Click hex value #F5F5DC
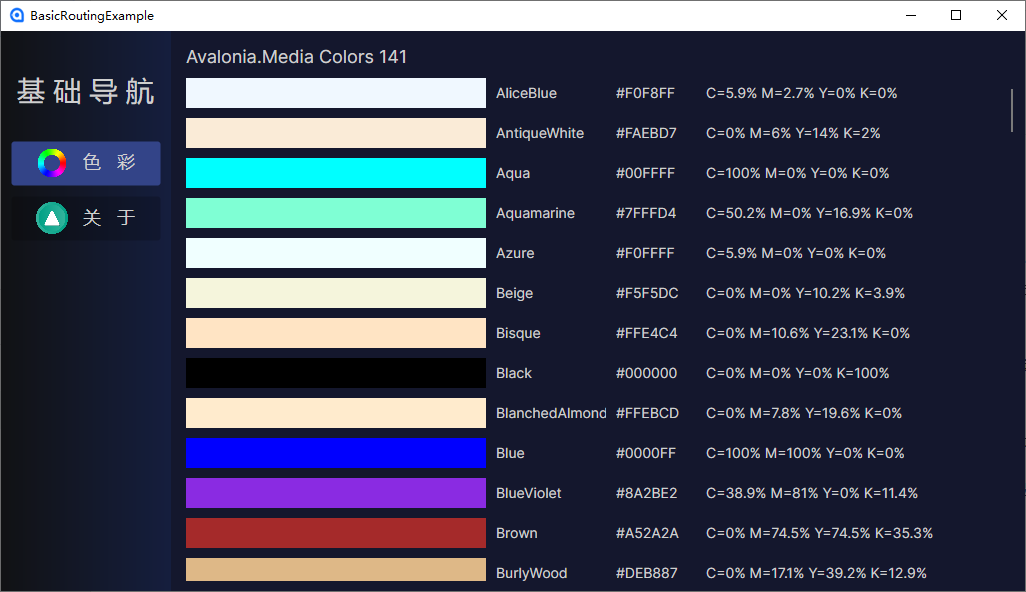Image resolution: width=1026 pixels, height=592 pixels. coord(647,293)
